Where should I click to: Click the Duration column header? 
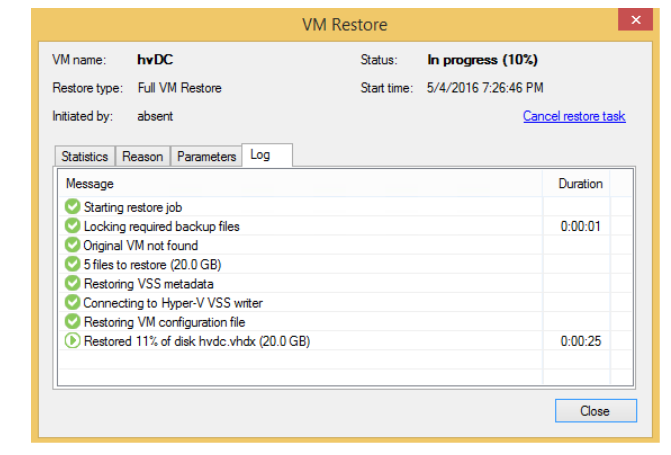coord(580,184)
